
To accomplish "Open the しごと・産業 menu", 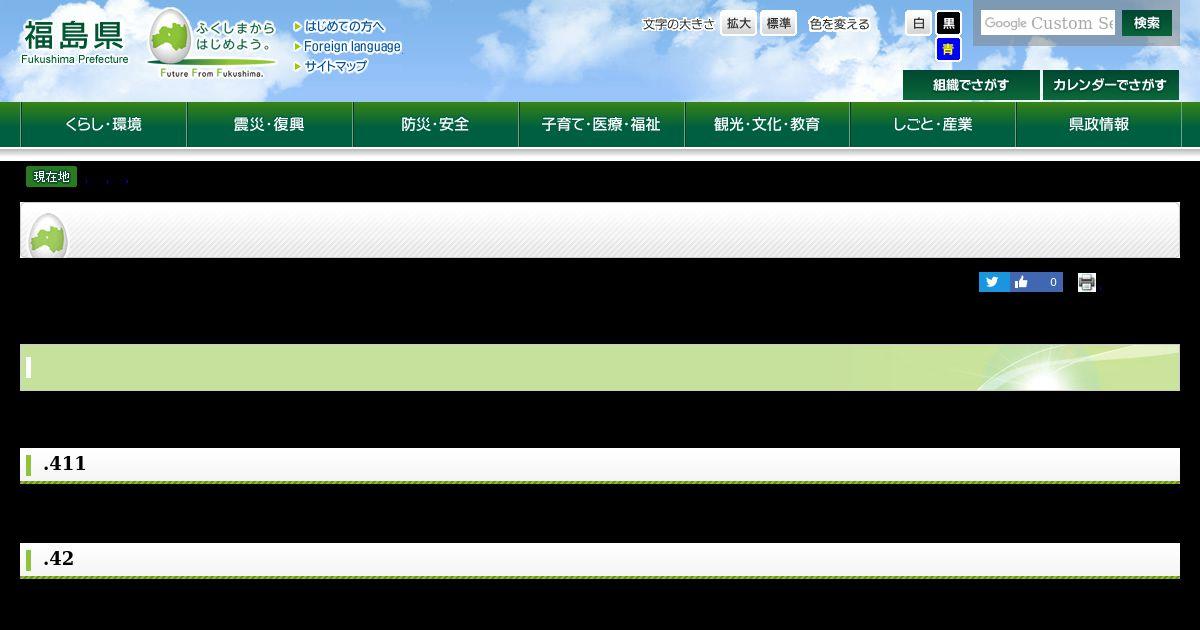I will coord(932,125).
